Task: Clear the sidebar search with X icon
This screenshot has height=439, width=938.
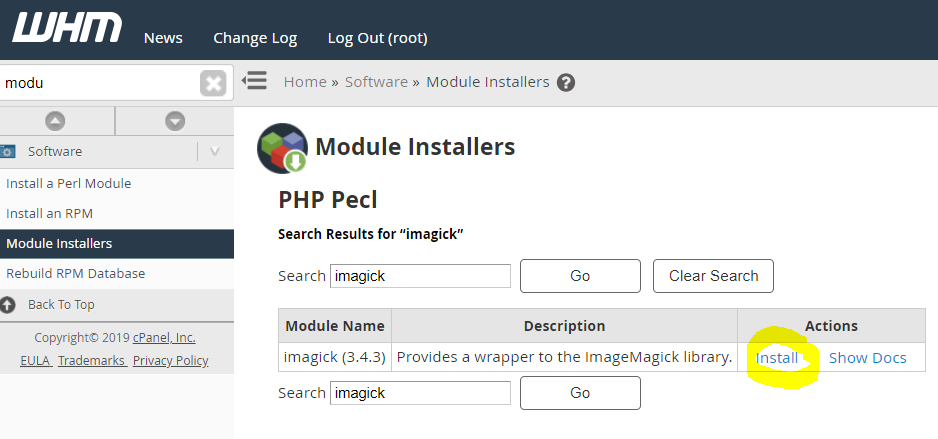Action: tap(213, 83)
